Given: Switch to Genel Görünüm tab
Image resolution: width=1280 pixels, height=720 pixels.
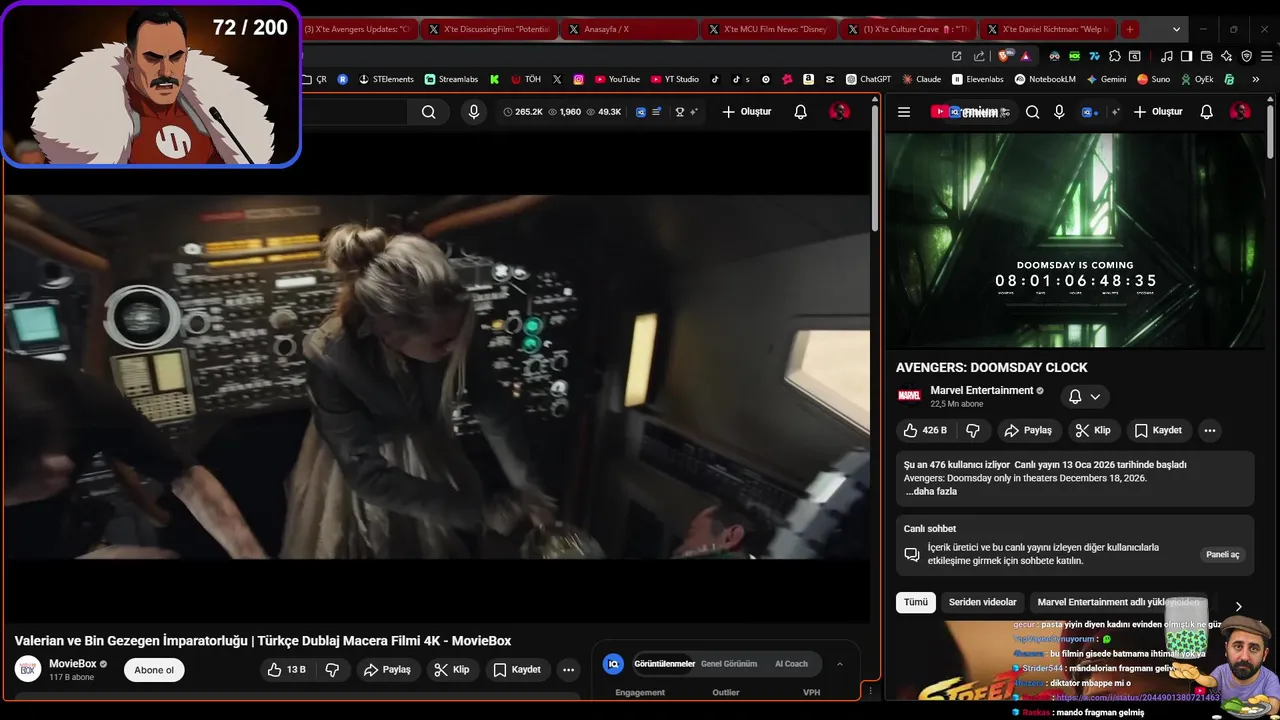Looking at the screenshot, I should (x=729, y=664).
